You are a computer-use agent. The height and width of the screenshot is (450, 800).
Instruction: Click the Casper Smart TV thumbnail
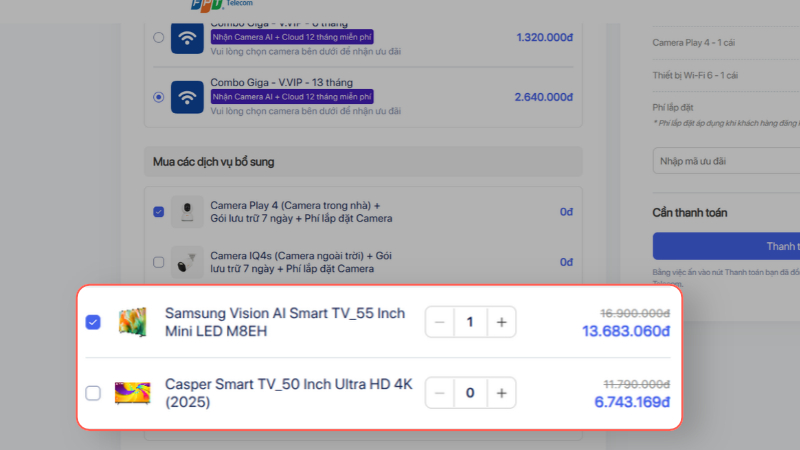(133, 393)
